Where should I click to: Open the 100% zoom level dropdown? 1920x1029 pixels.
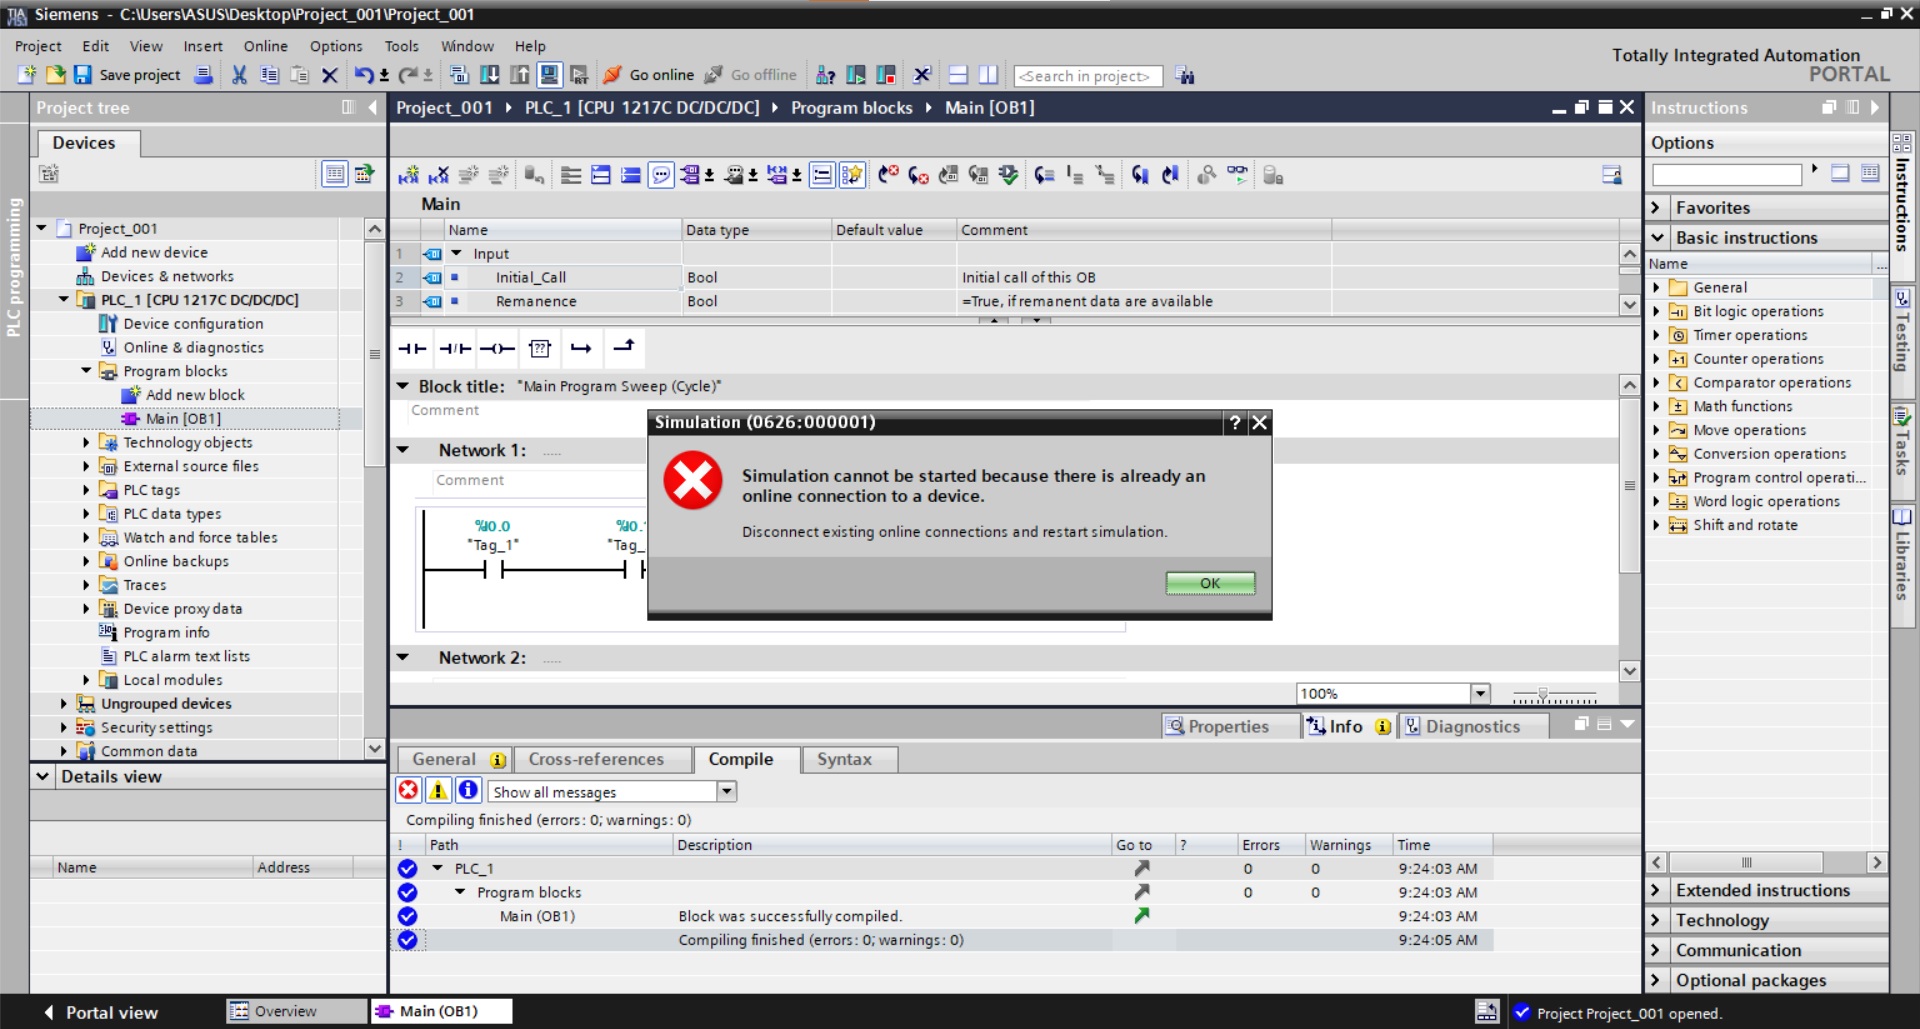click(x=1480, y=693)
